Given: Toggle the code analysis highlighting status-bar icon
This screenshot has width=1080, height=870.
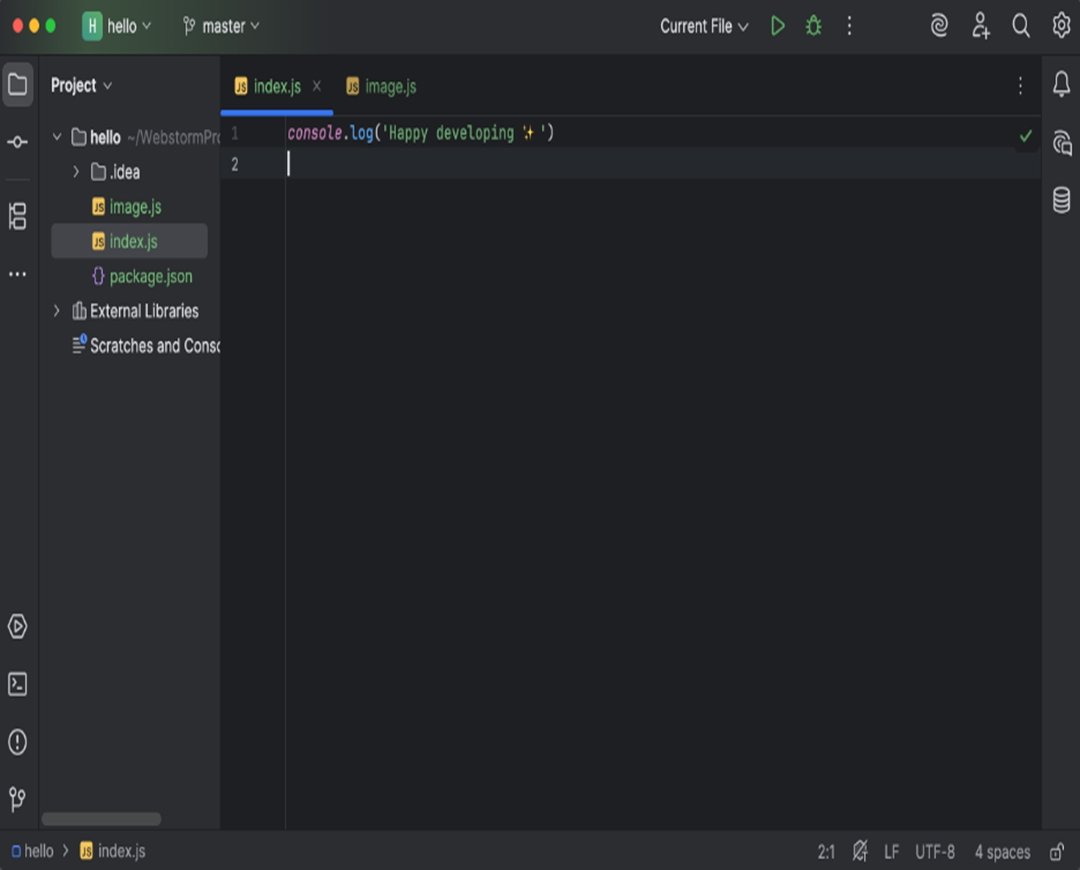Looking at the screenshot, I should [x=860, y=852].
